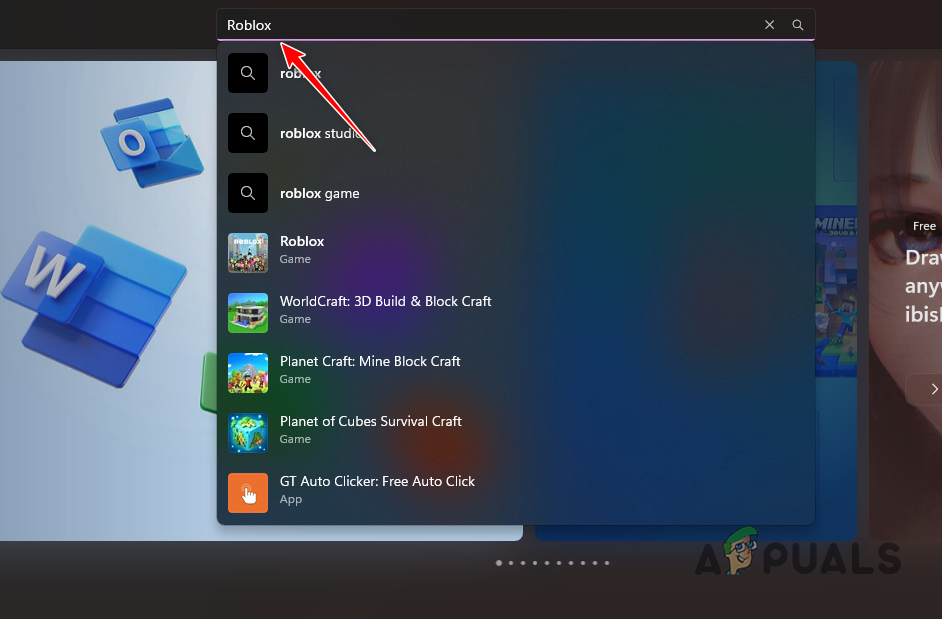Viewport: 942px width, 619px height.
Task: Click the magnifier icon beside 'roblox game'
Action: point(248,193)
